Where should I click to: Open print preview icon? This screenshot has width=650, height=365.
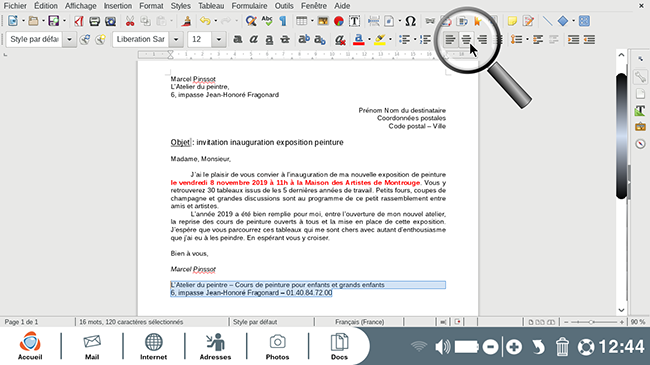click(x=110, y=21)
